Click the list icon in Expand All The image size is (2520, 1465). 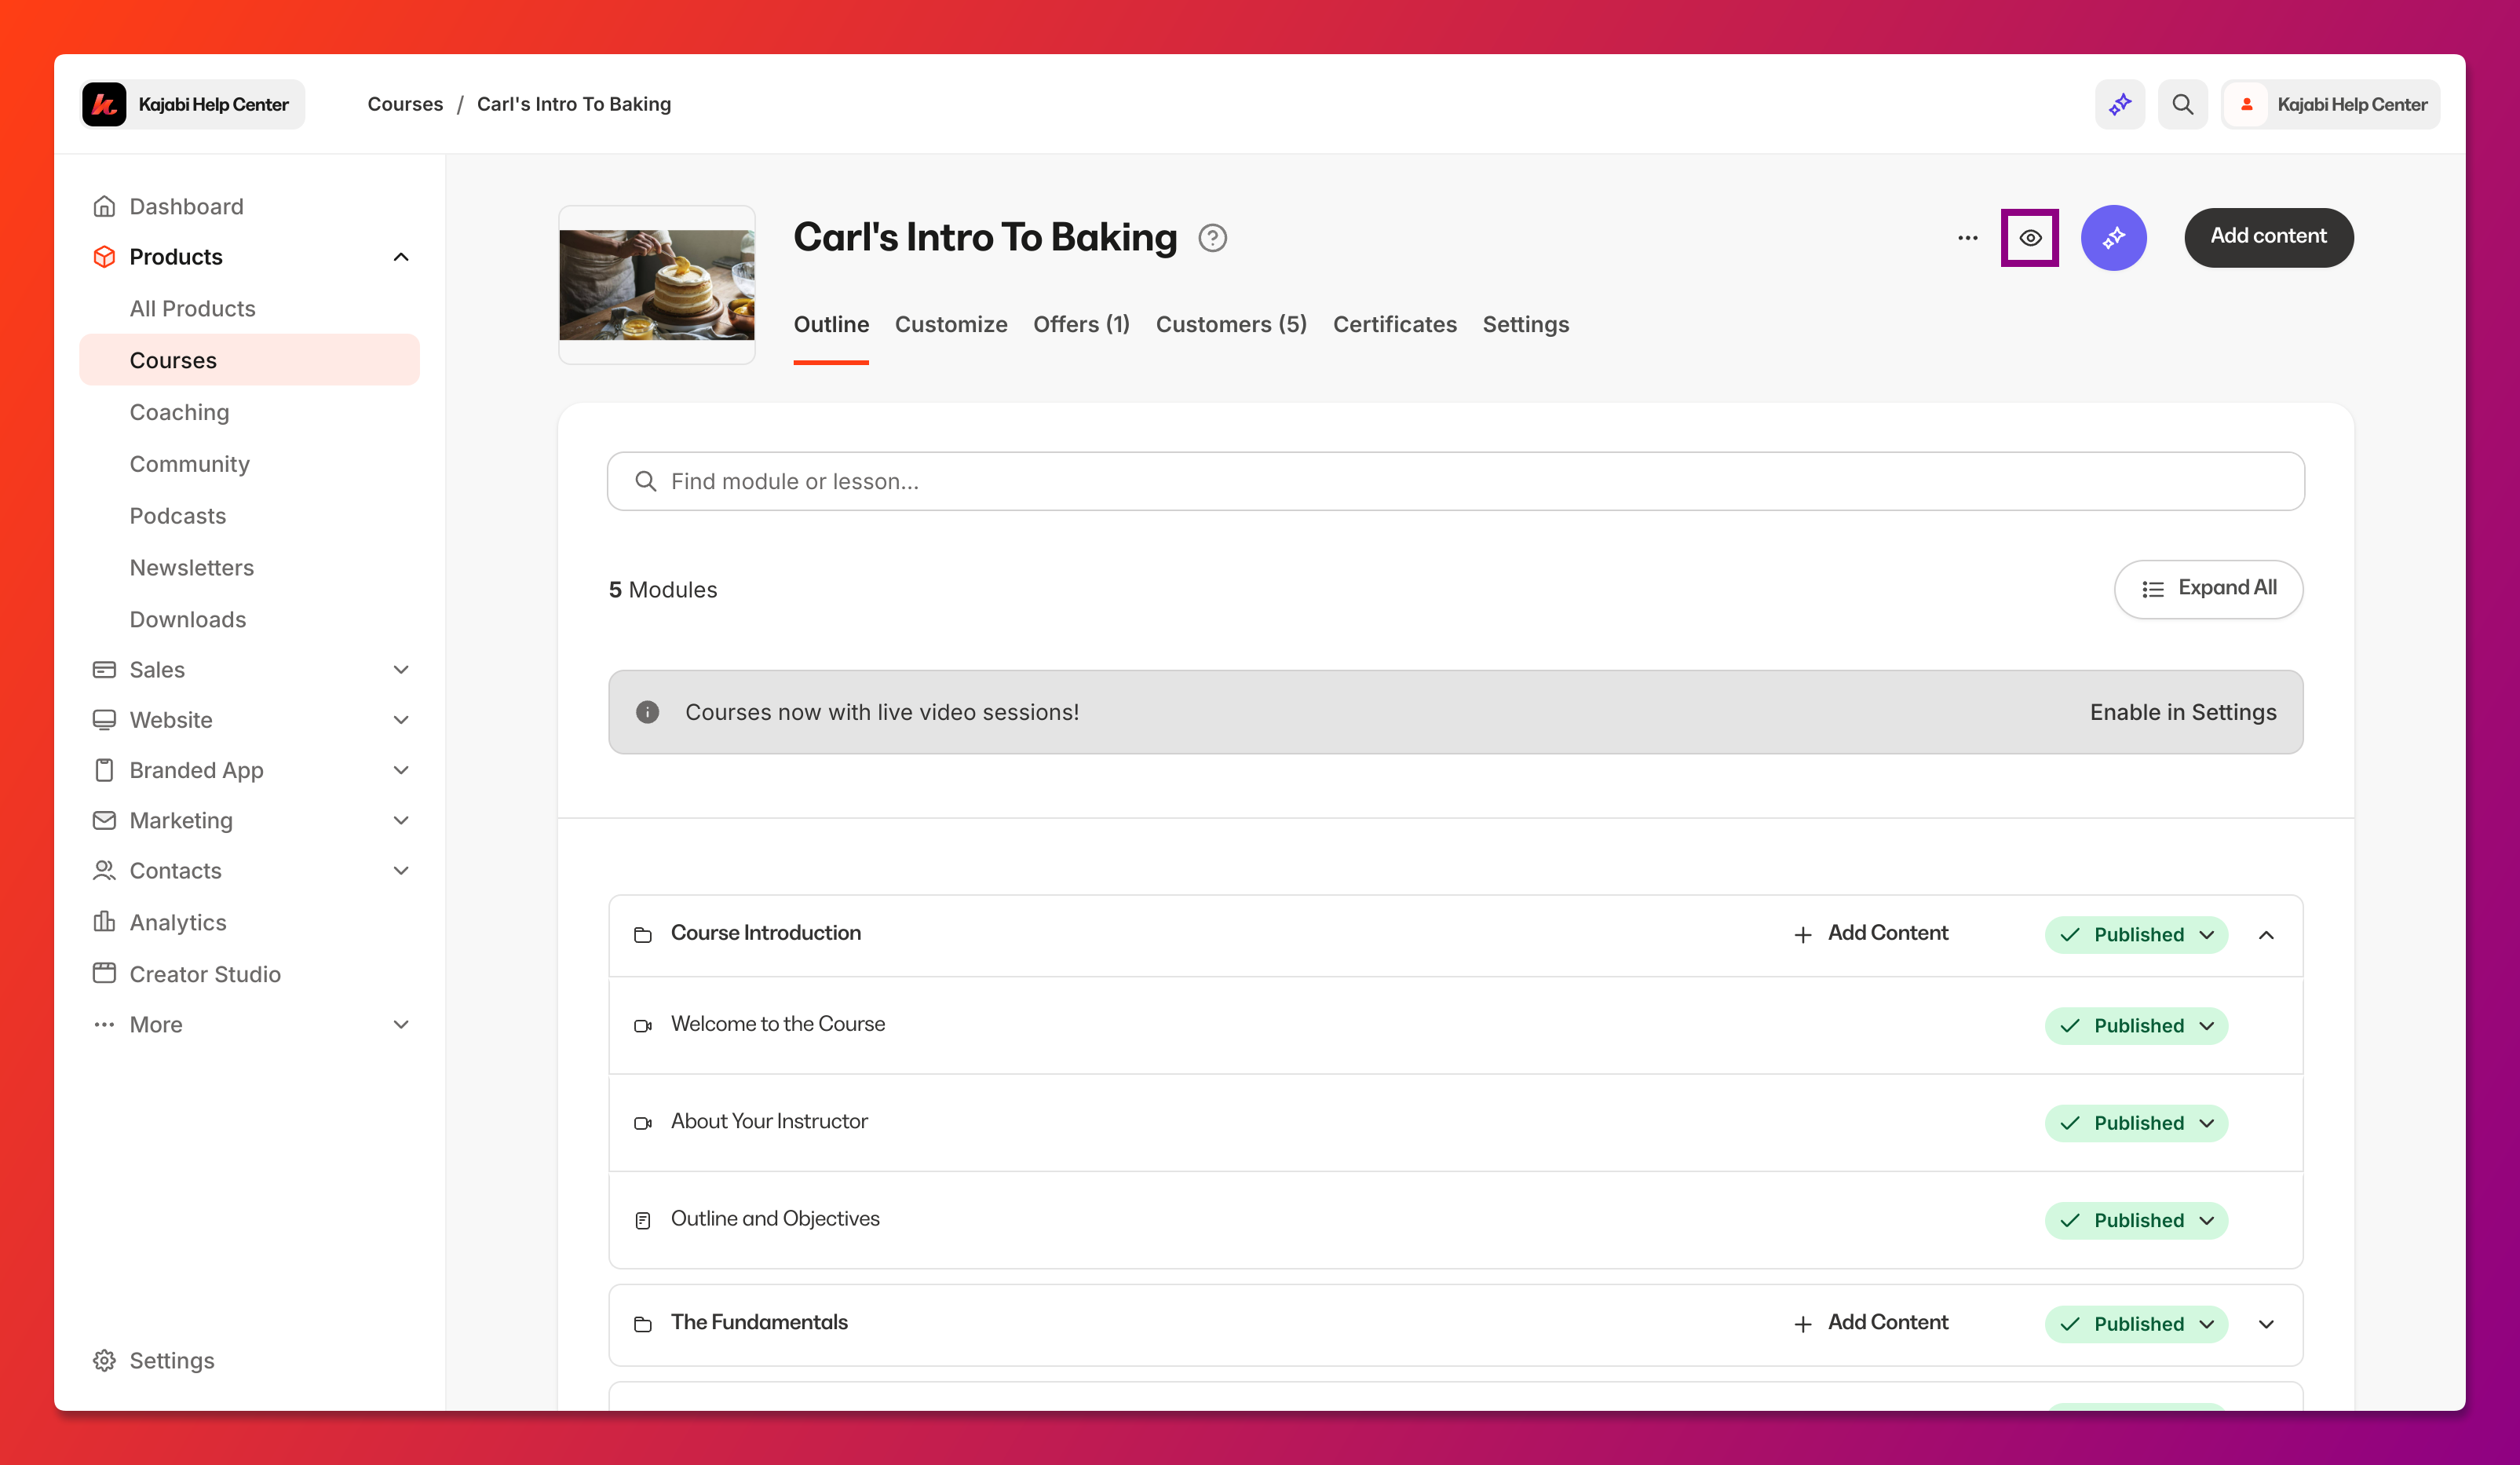pyautogui.click(x=2153, y=589)
